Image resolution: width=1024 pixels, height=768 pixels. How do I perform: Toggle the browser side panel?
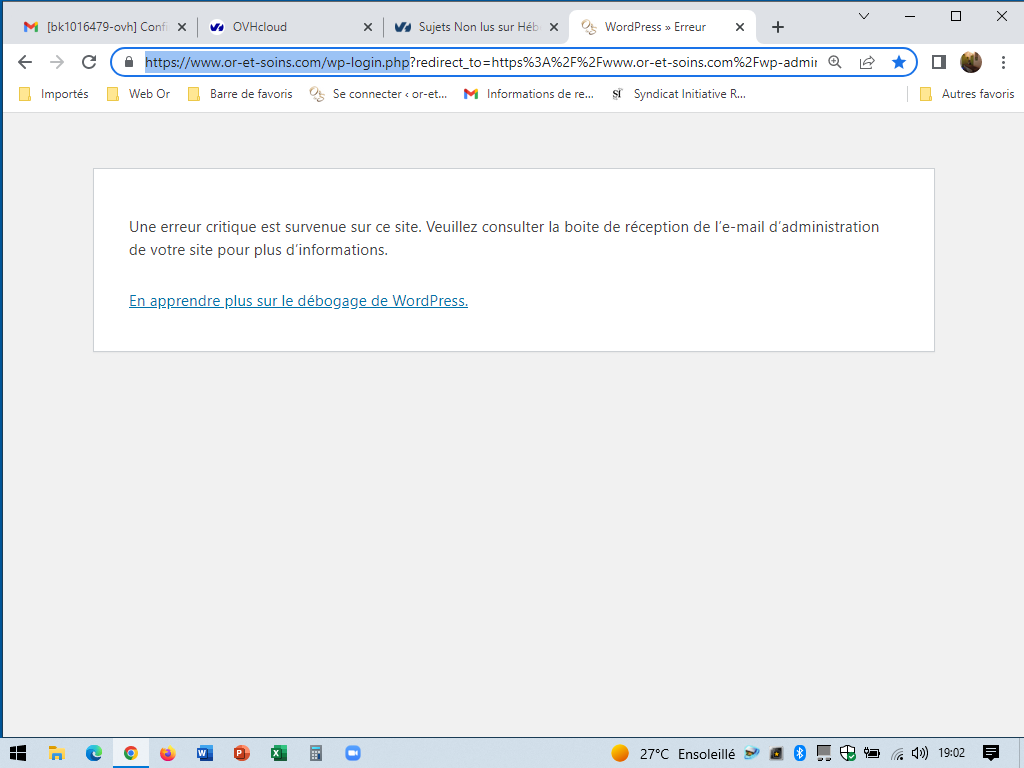coord(938,62)
